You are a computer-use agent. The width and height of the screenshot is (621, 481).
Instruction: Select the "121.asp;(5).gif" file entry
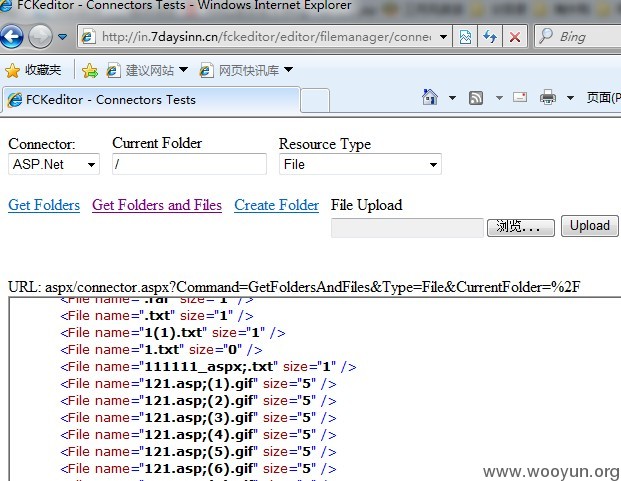point(198,452)
